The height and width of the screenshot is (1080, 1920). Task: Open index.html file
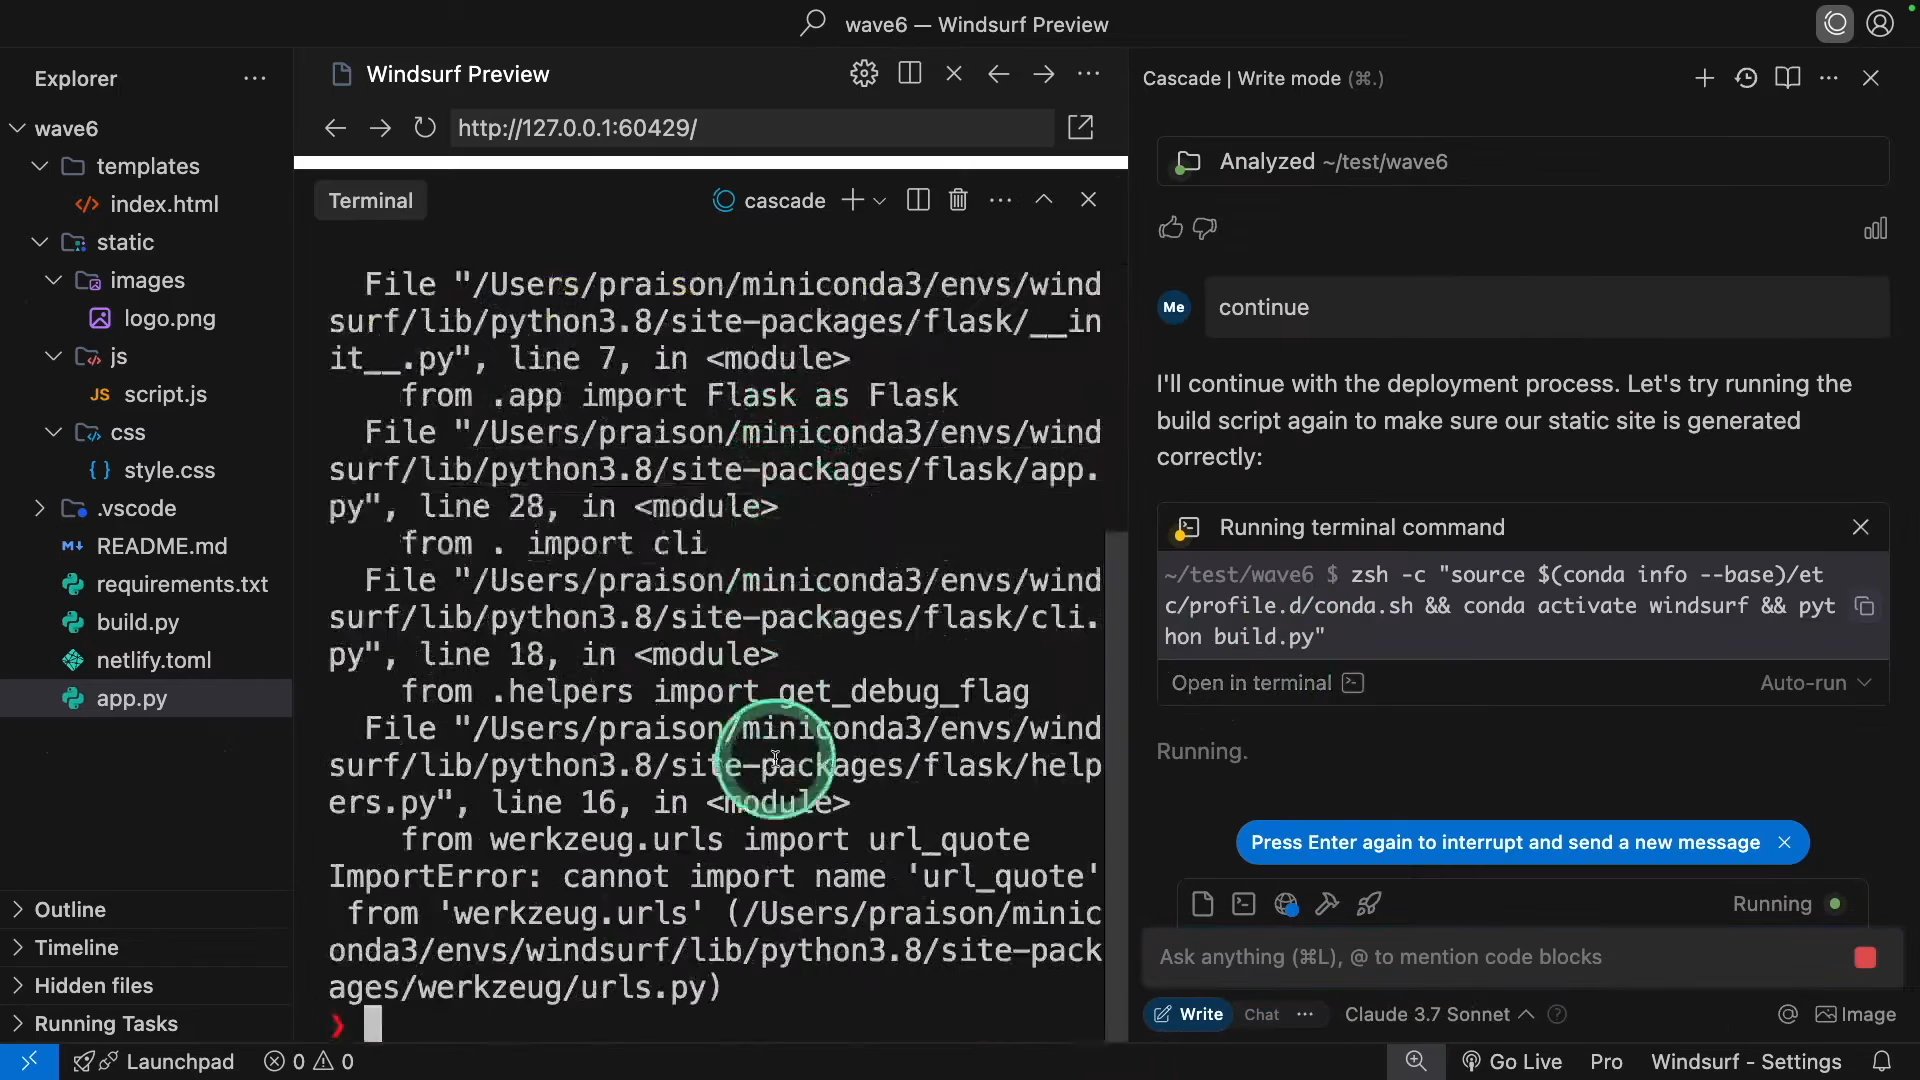pyautogui.click(x=164, y=204)
